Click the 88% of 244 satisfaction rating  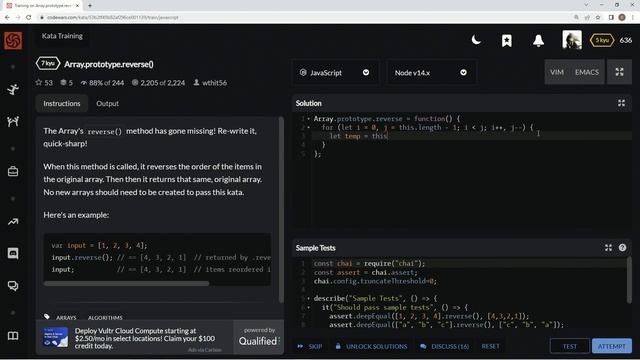tap(102, 82)
